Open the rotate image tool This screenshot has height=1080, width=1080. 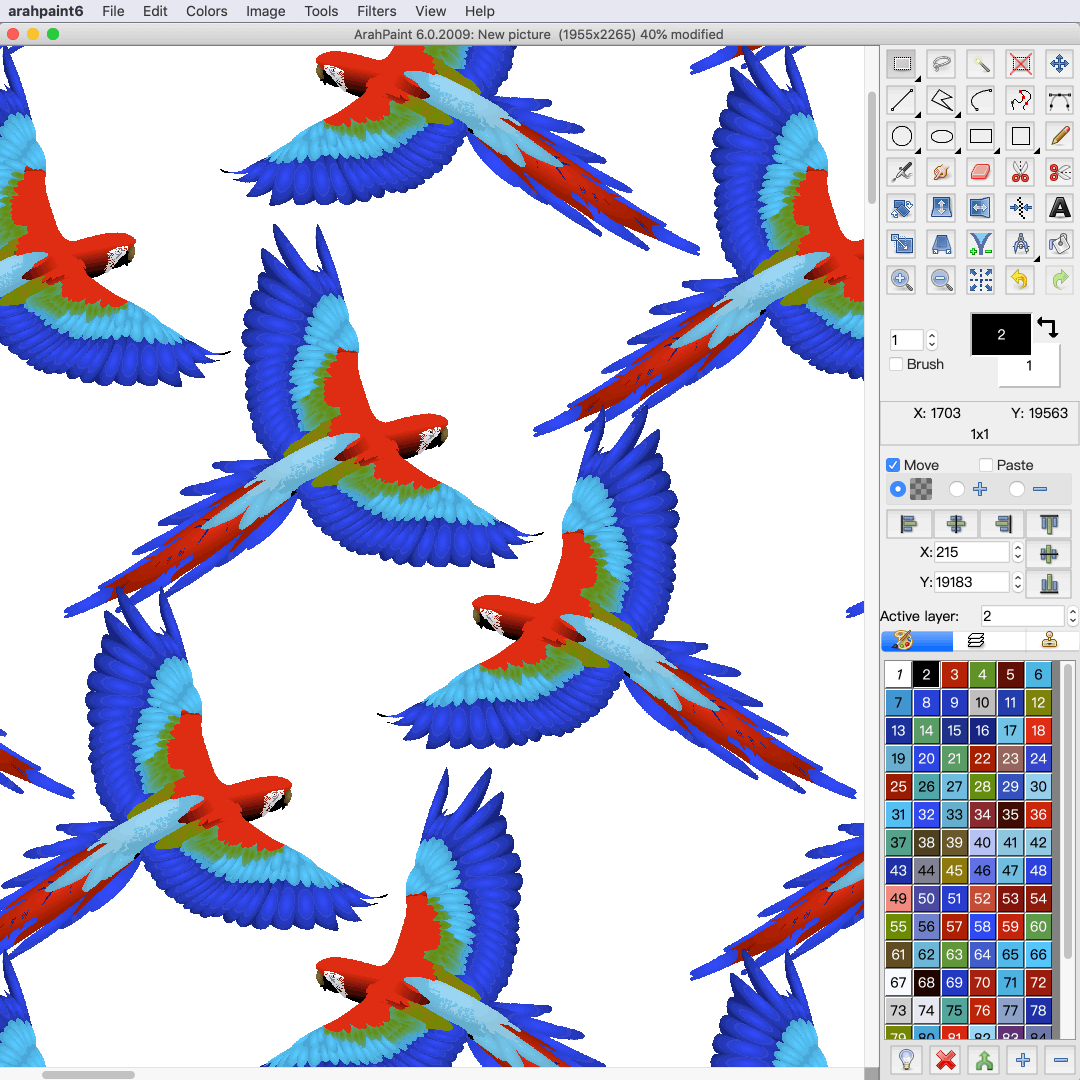(x=902, y=207)
